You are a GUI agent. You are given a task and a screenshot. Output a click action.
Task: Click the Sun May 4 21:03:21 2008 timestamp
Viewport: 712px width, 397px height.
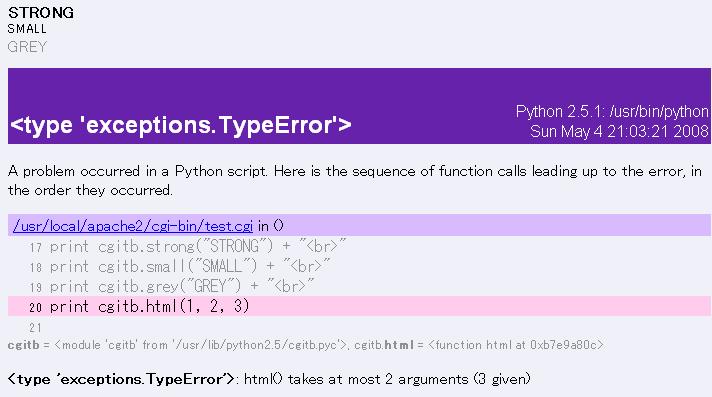pyautogui.click(x=619, y=131)
